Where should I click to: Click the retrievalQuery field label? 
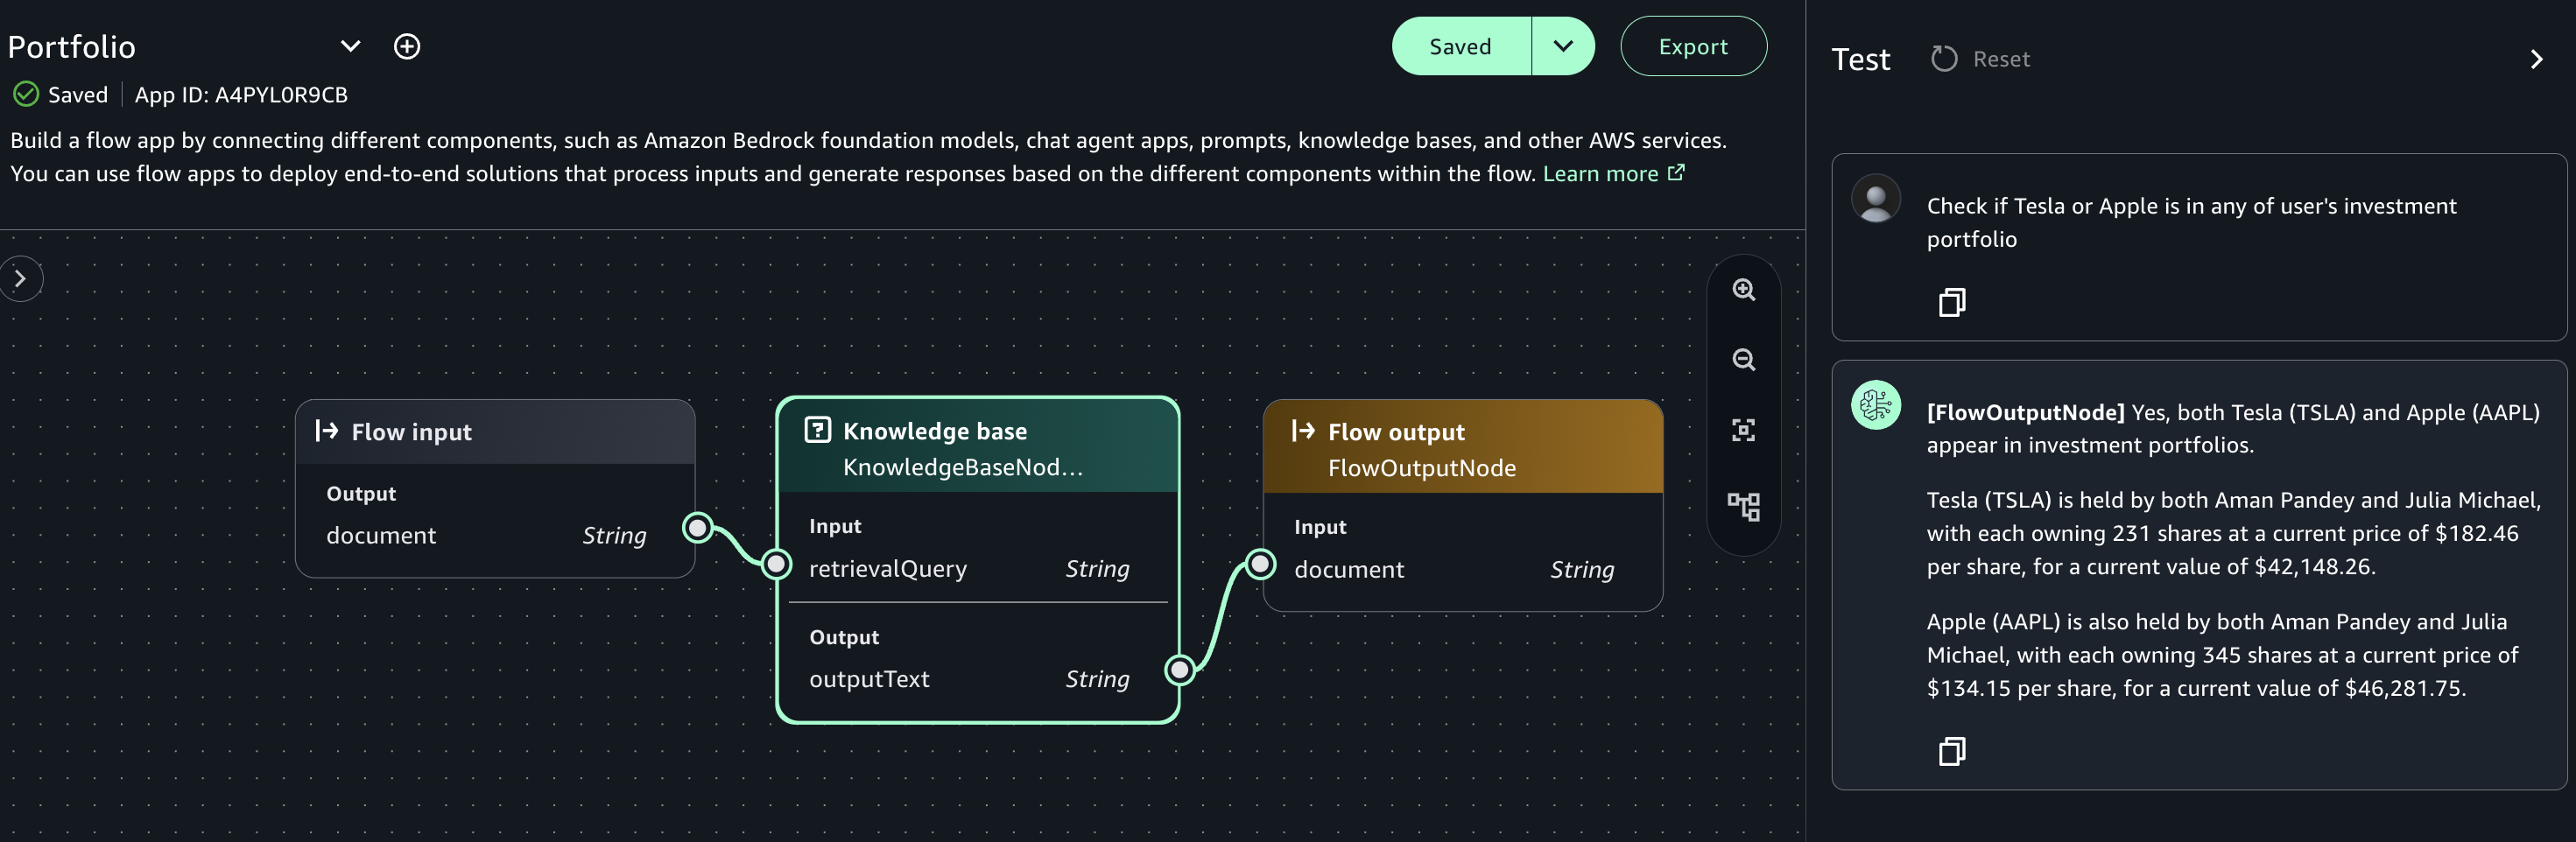[x=887, y=569]
